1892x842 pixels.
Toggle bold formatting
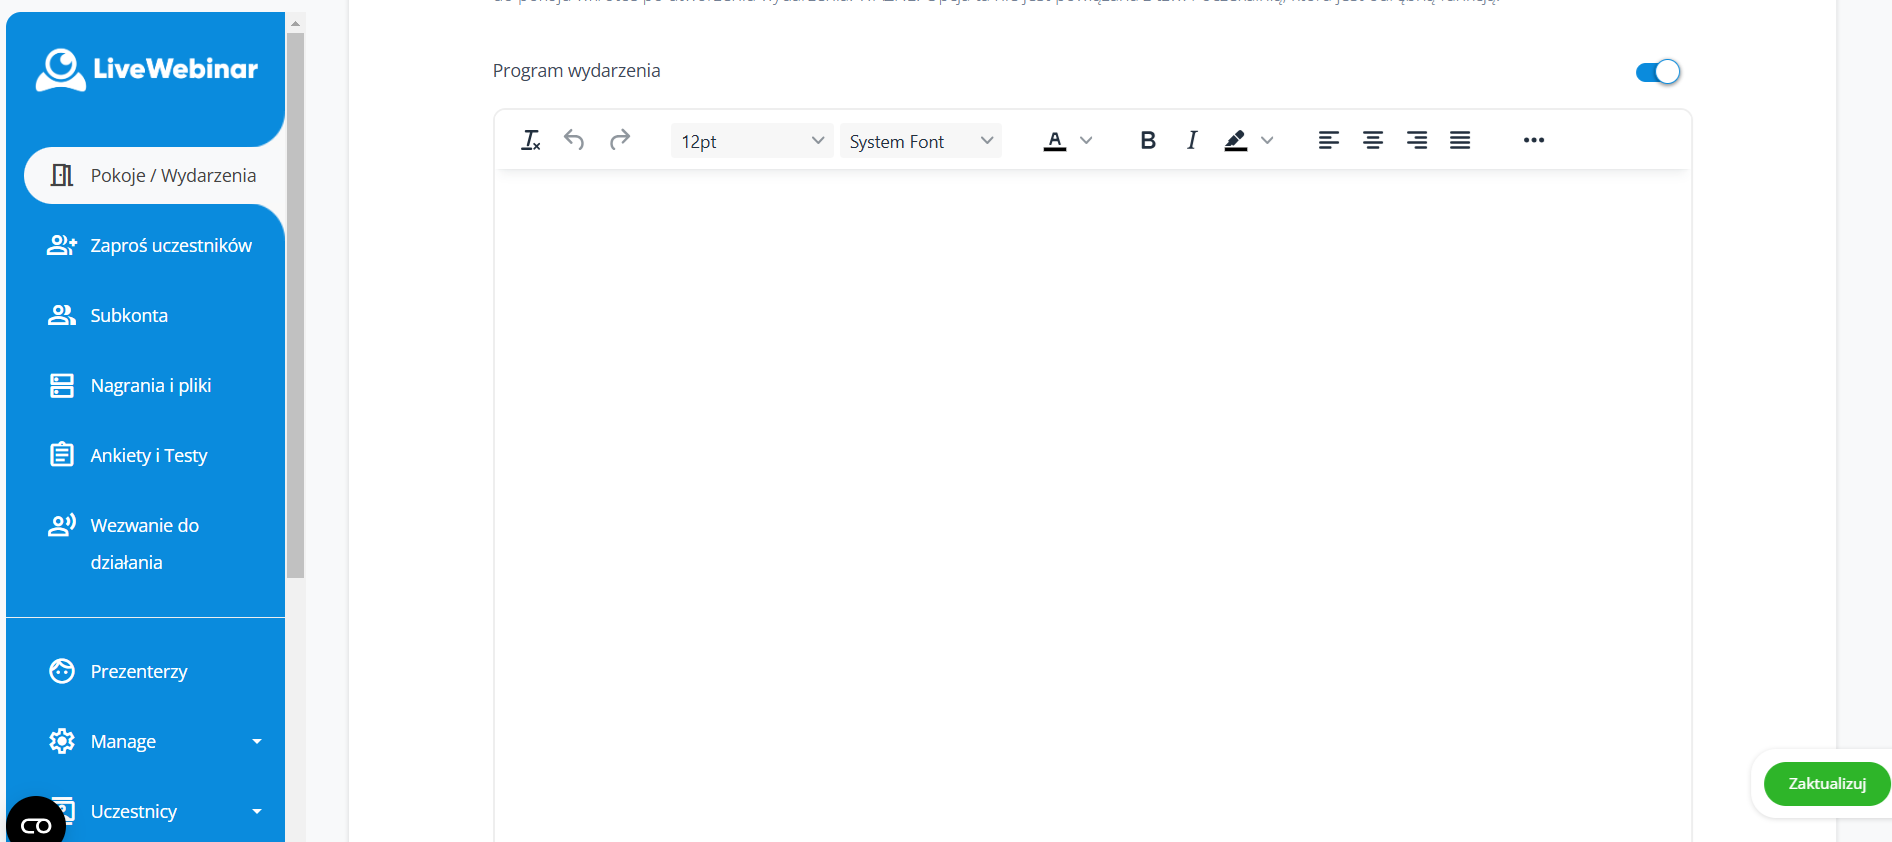[1148, 141]
